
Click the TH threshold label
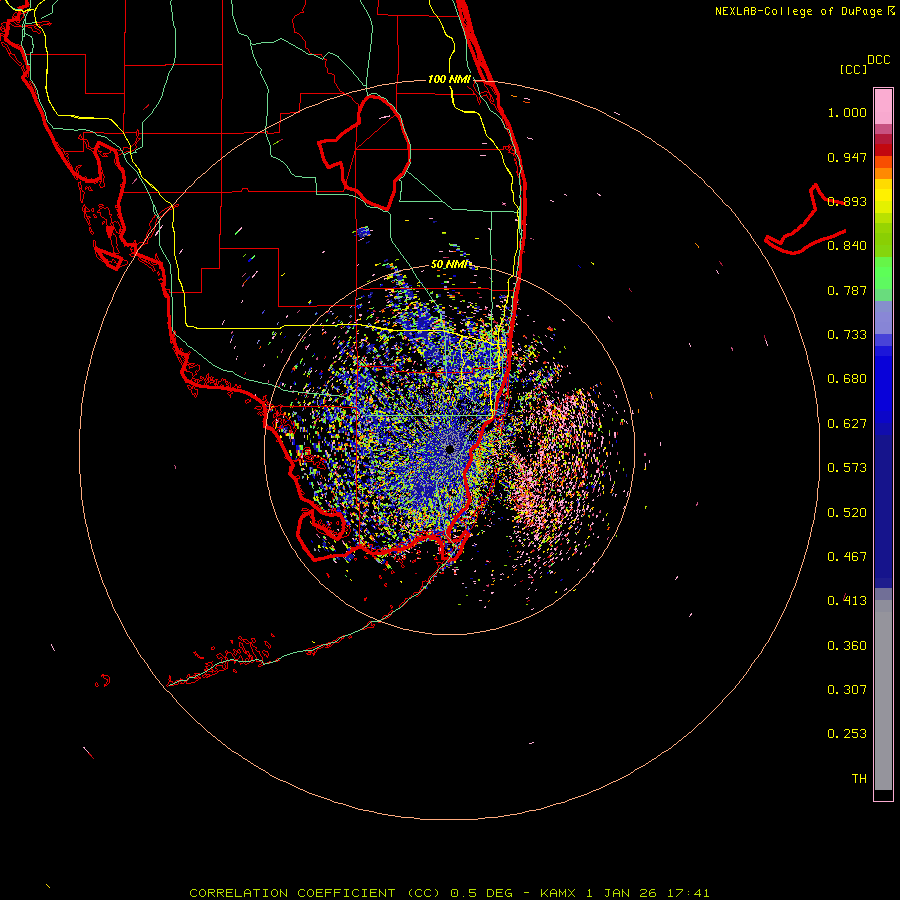[x=859, y=779]
